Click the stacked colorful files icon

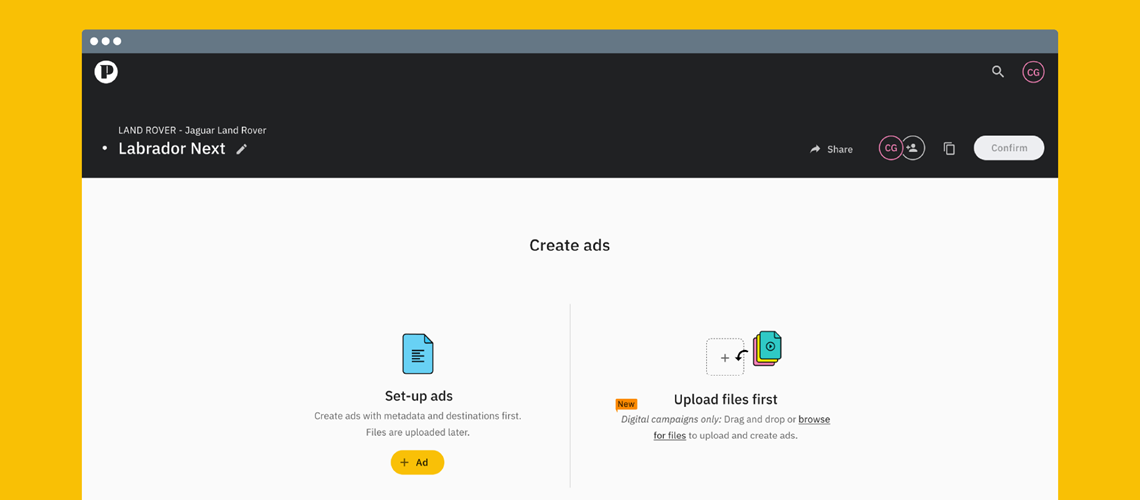point(767,348)
